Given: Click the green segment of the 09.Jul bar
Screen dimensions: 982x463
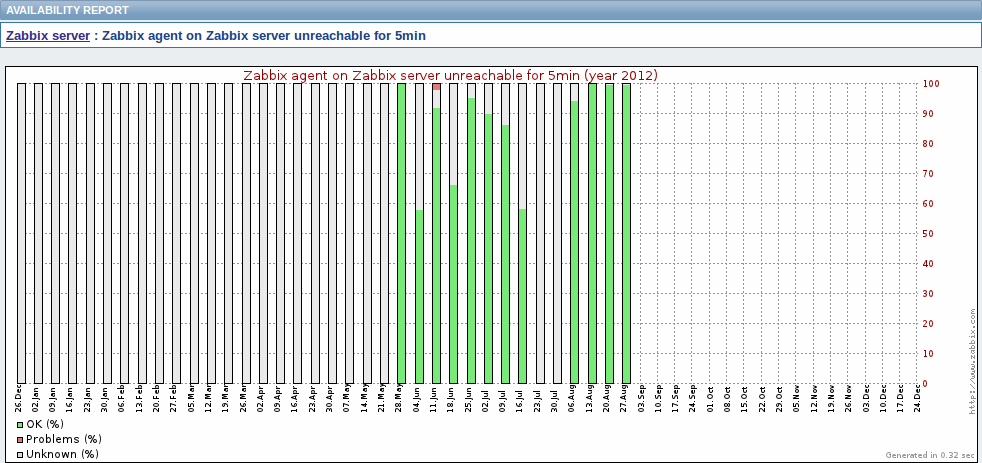Looking at the screenshot, I should pyautogui.click(x=505, y=254).
